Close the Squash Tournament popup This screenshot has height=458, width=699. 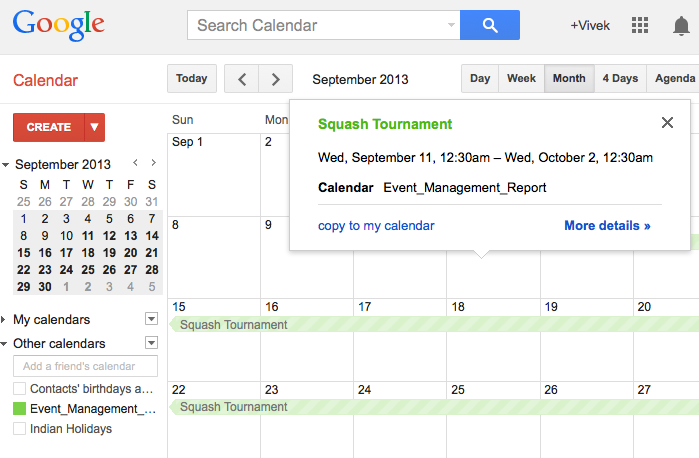point(667,123)
